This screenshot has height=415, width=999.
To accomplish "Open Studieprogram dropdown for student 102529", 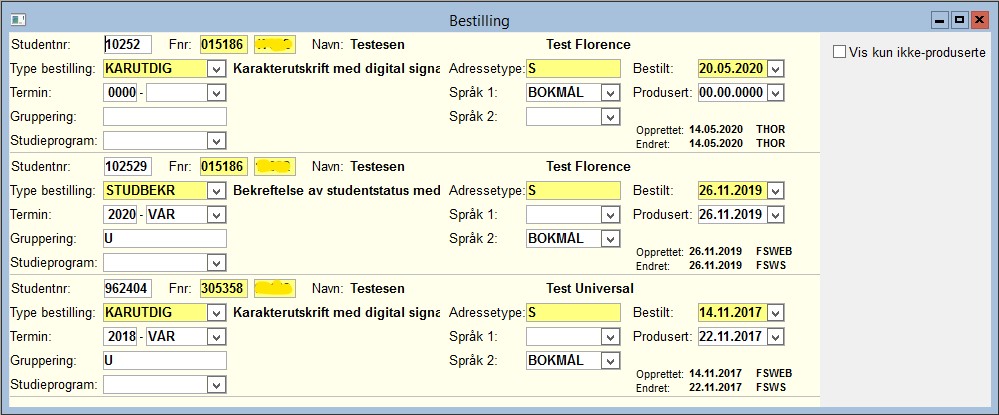I will 217,263.
